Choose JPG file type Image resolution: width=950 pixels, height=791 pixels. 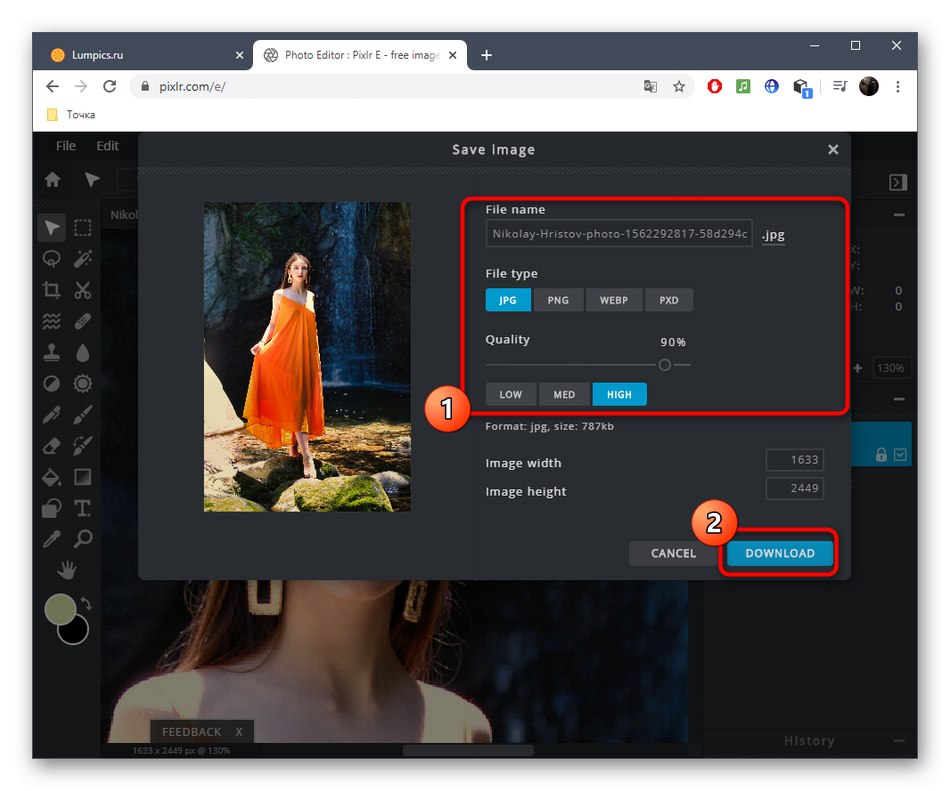point(508,300)
